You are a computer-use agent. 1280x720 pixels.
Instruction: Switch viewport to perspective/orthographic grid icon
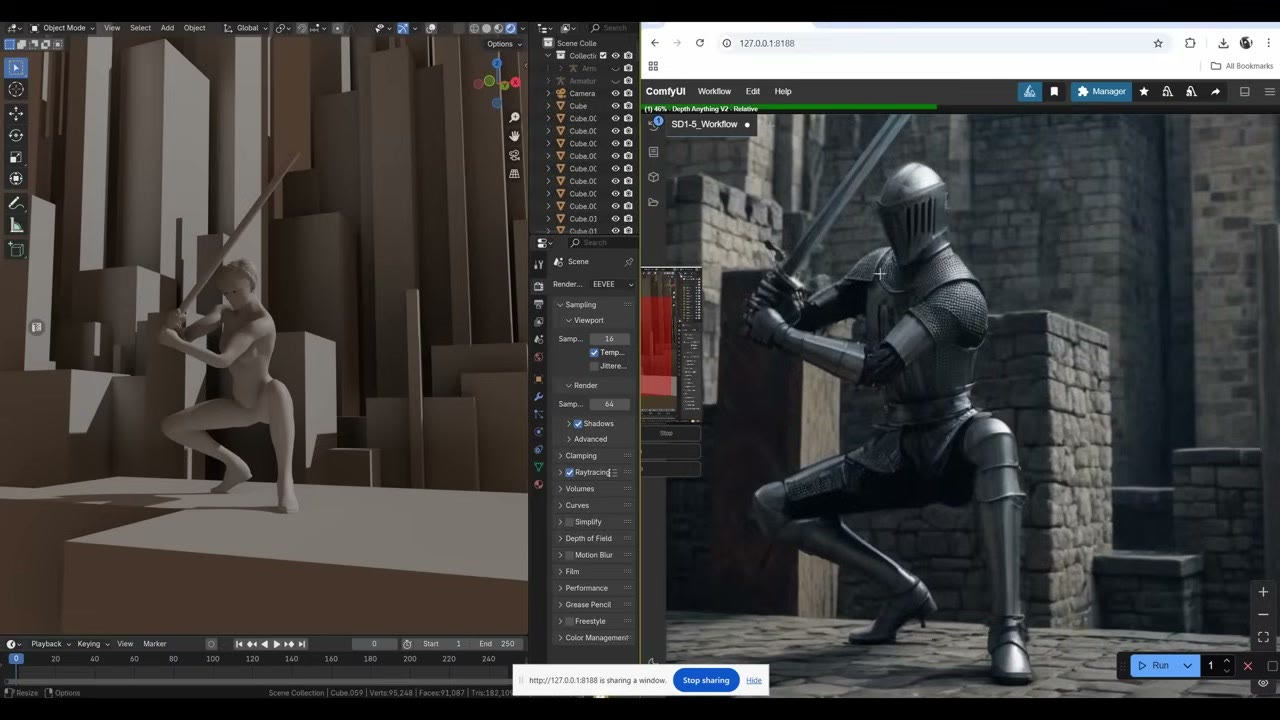pyautogui.click(x=514, y=173)
